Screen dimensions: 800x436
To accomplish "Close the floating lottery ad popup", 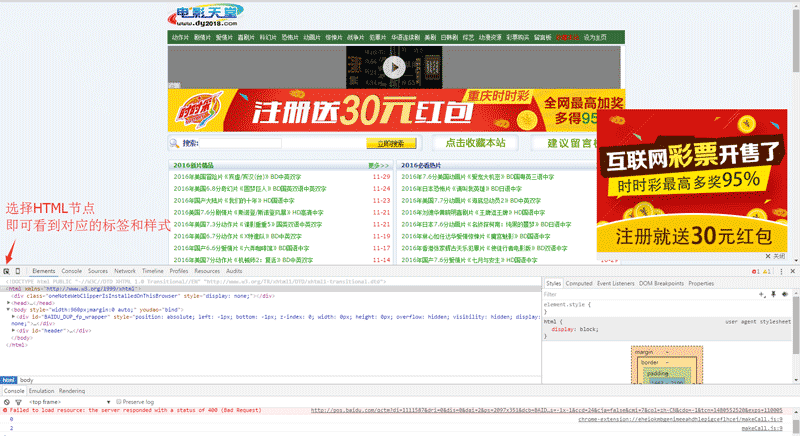I will tap(774, 256).
